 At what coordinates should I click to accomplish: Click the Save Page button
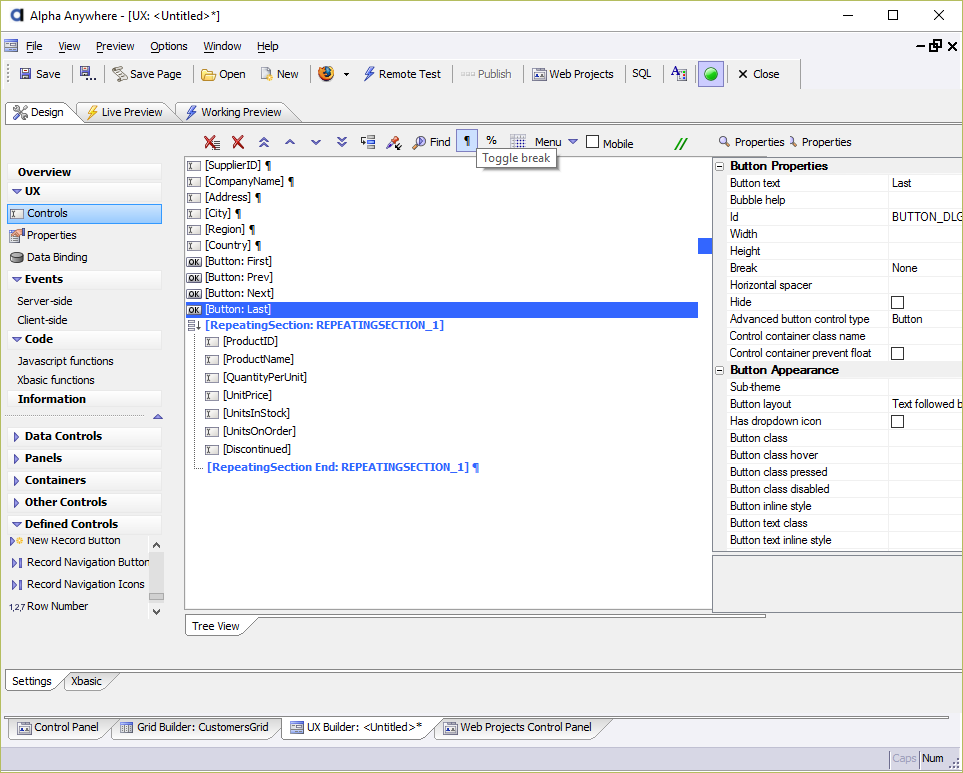tap(147, 74)
